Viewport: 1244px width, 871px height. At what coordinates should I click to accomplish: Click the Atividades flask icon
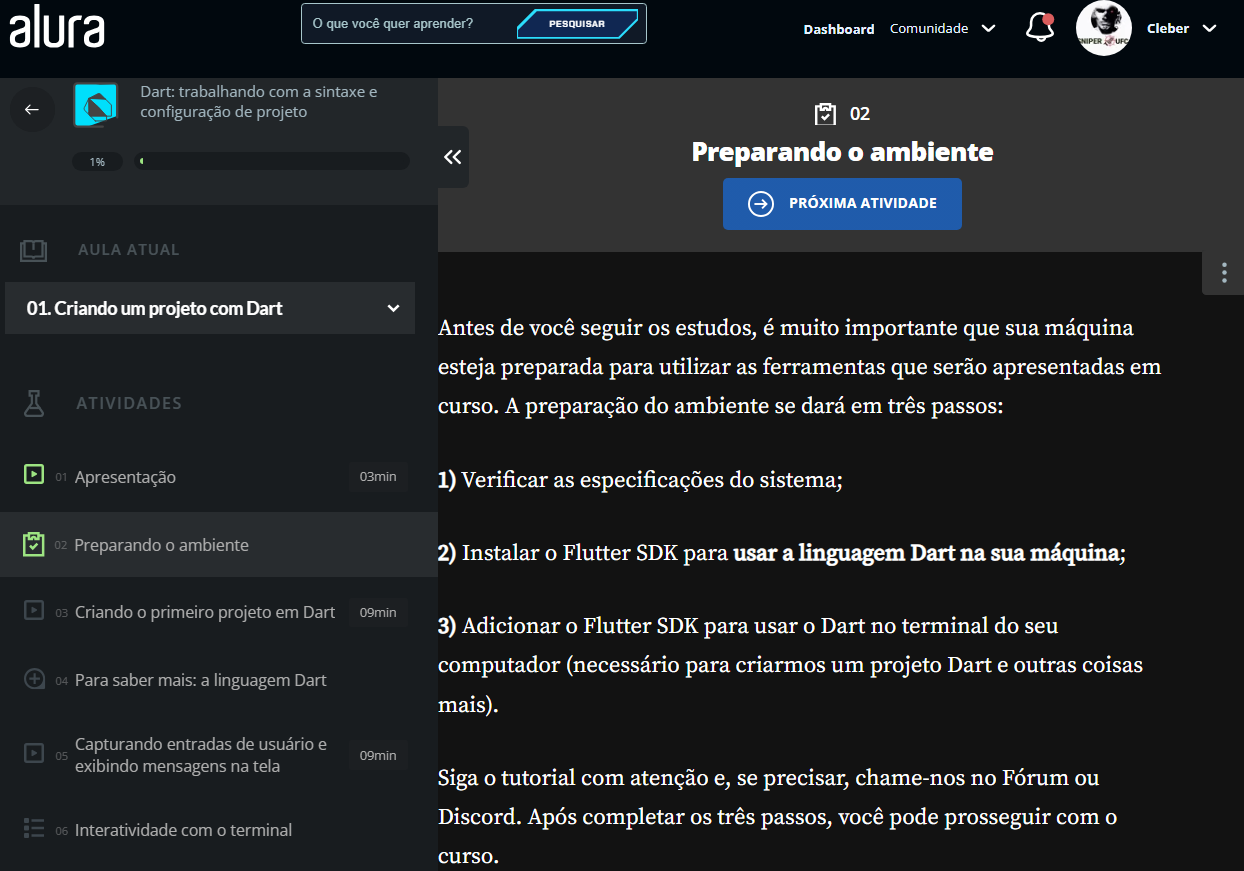[x=34, y=403]
